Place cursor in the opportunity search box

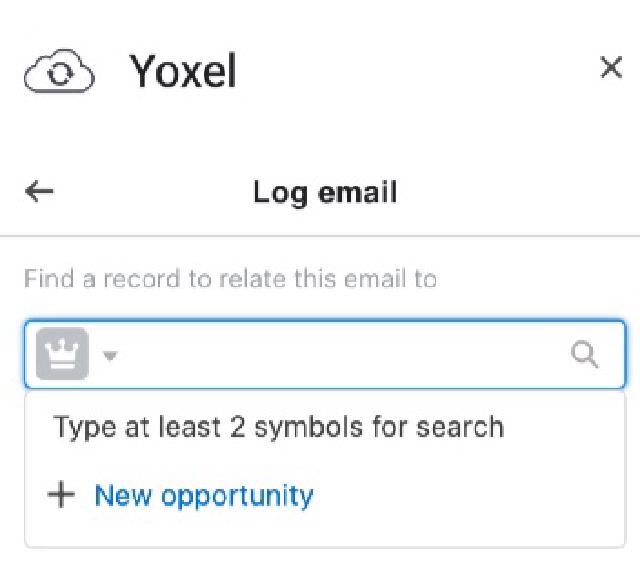[340, 355]
